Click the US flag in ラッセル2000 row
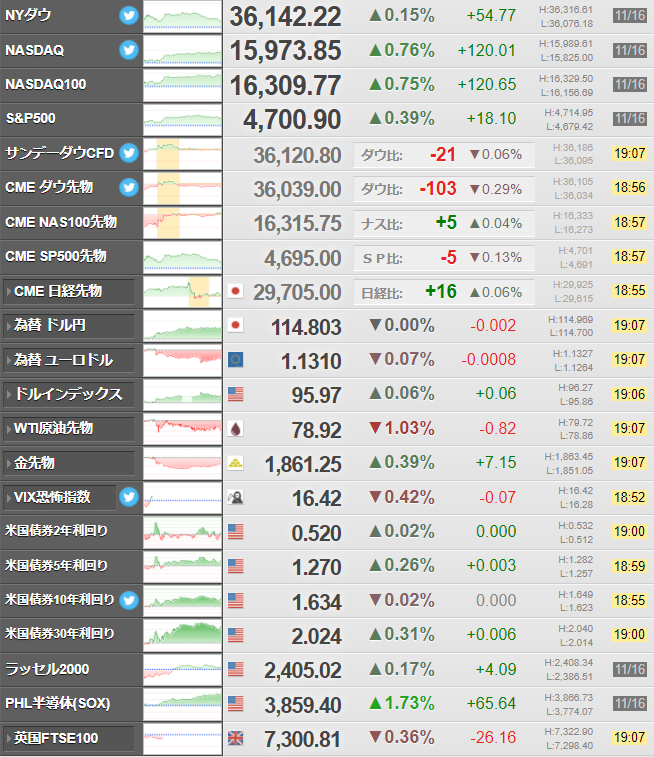This screenshot has width=654, height=757. point(236,669)
